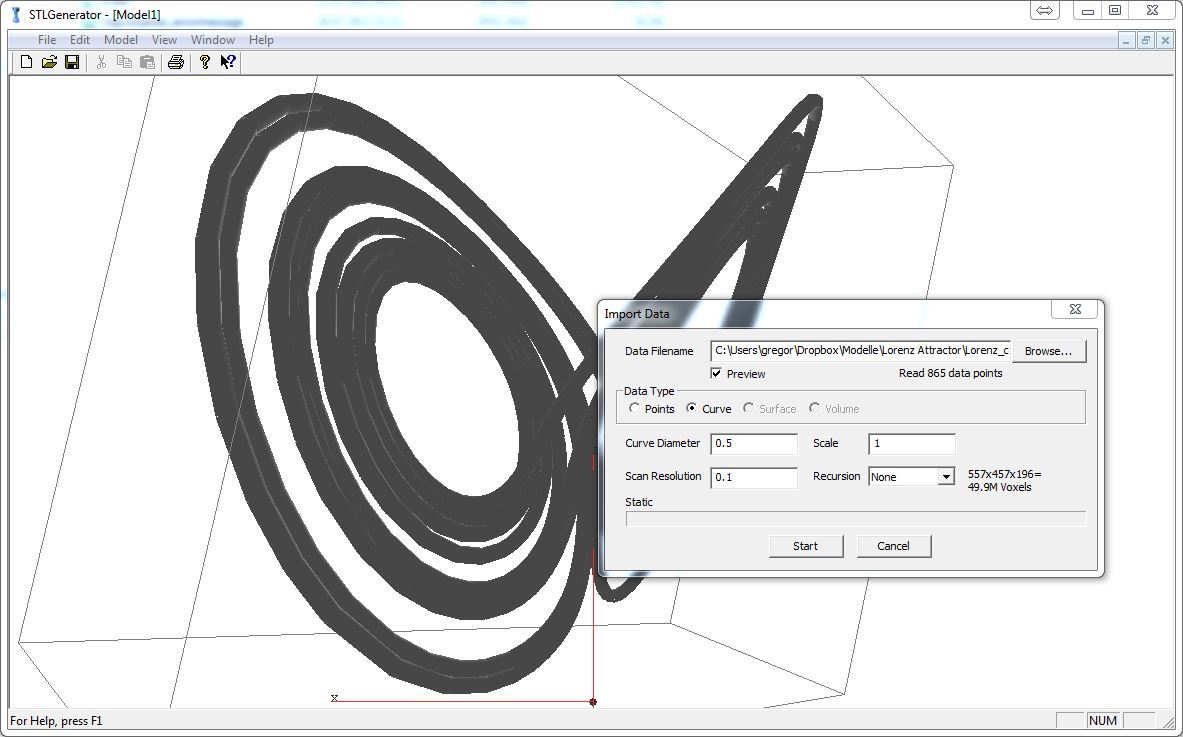1183x737 pixels.
Task: Uncheck the Preview checkbox
Action: coord(716,373)
